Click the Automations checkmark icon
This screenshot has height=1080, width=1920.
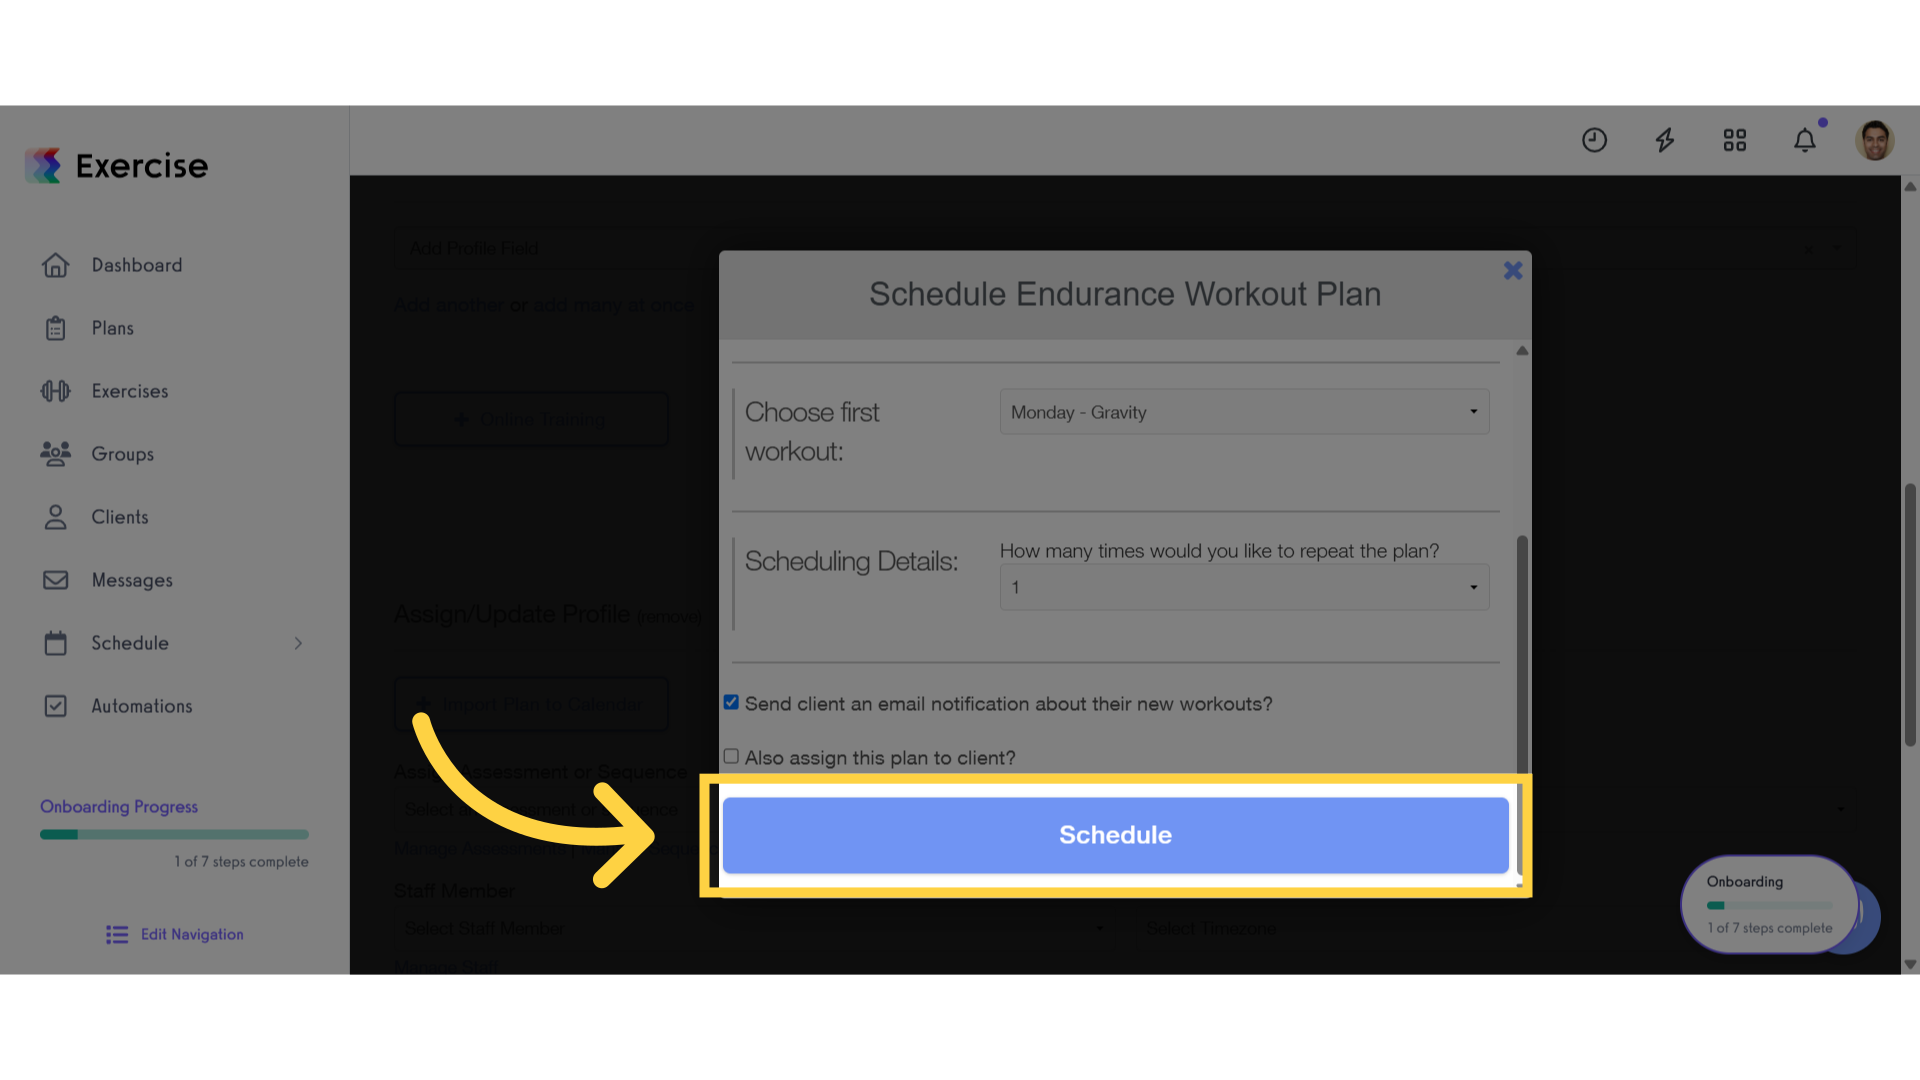click(x=56, y=706)
